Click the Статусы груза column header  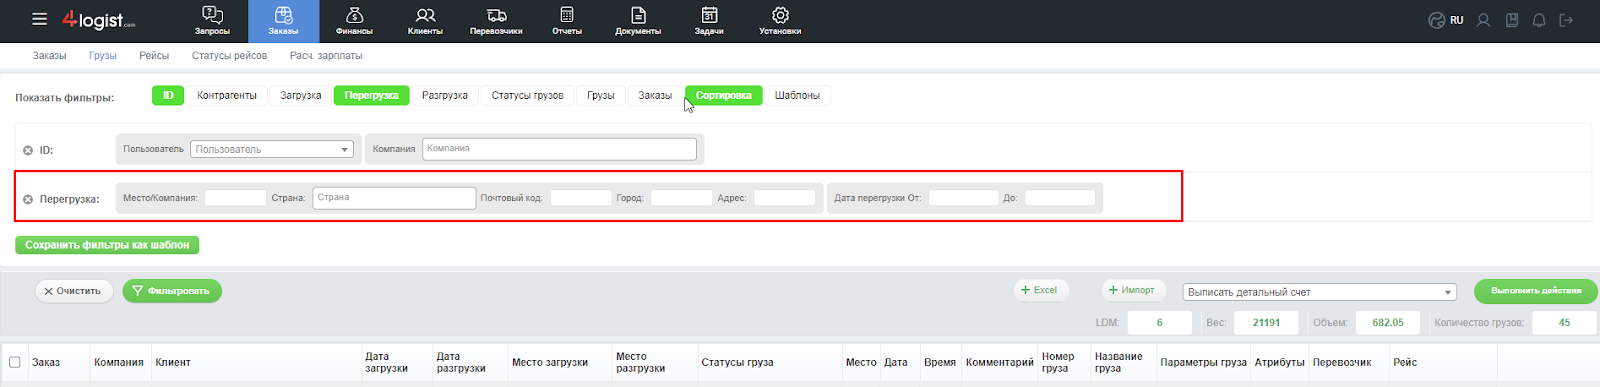coord(737,362)
